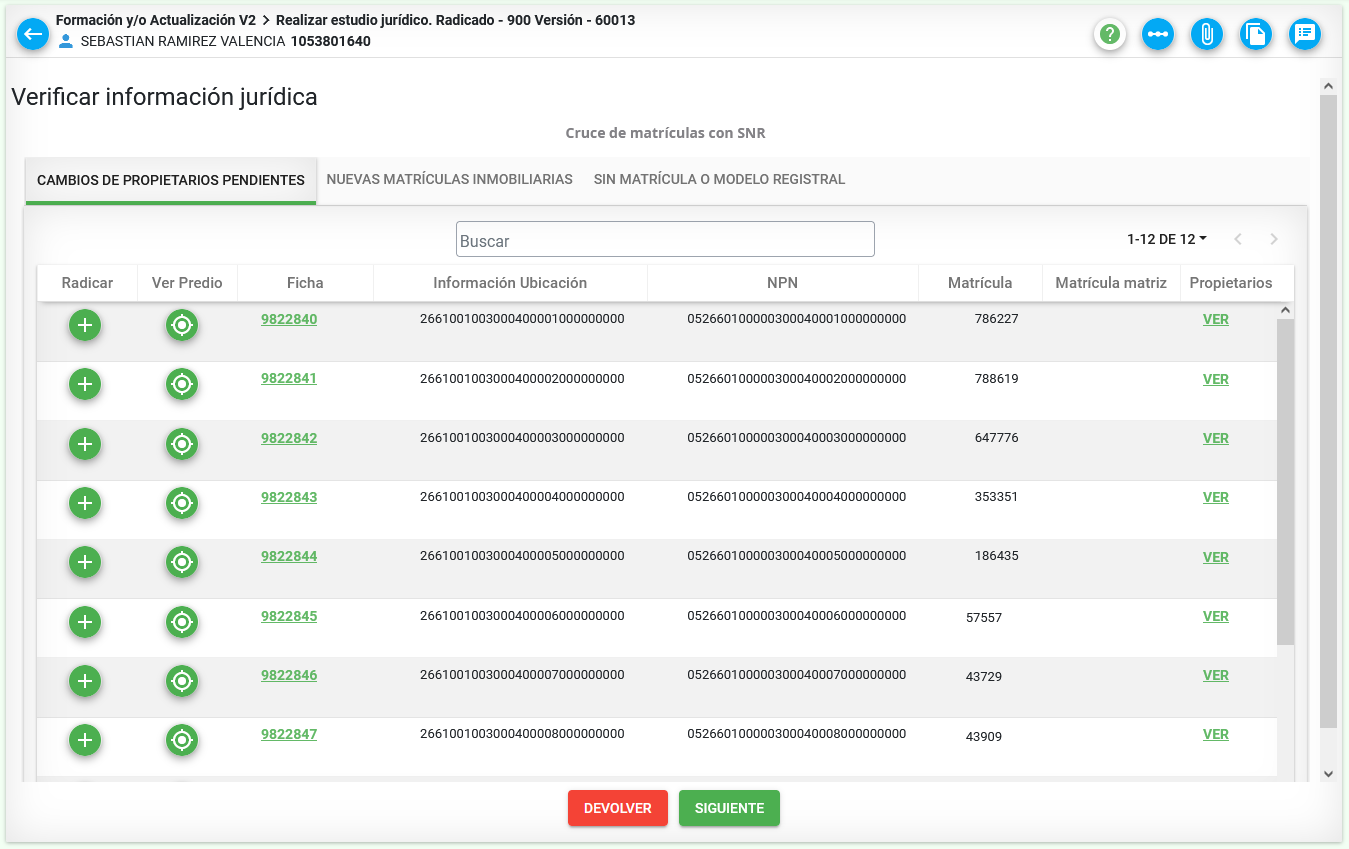Go to next page arrow in paginator
1349x849 pixels.
1274,239
